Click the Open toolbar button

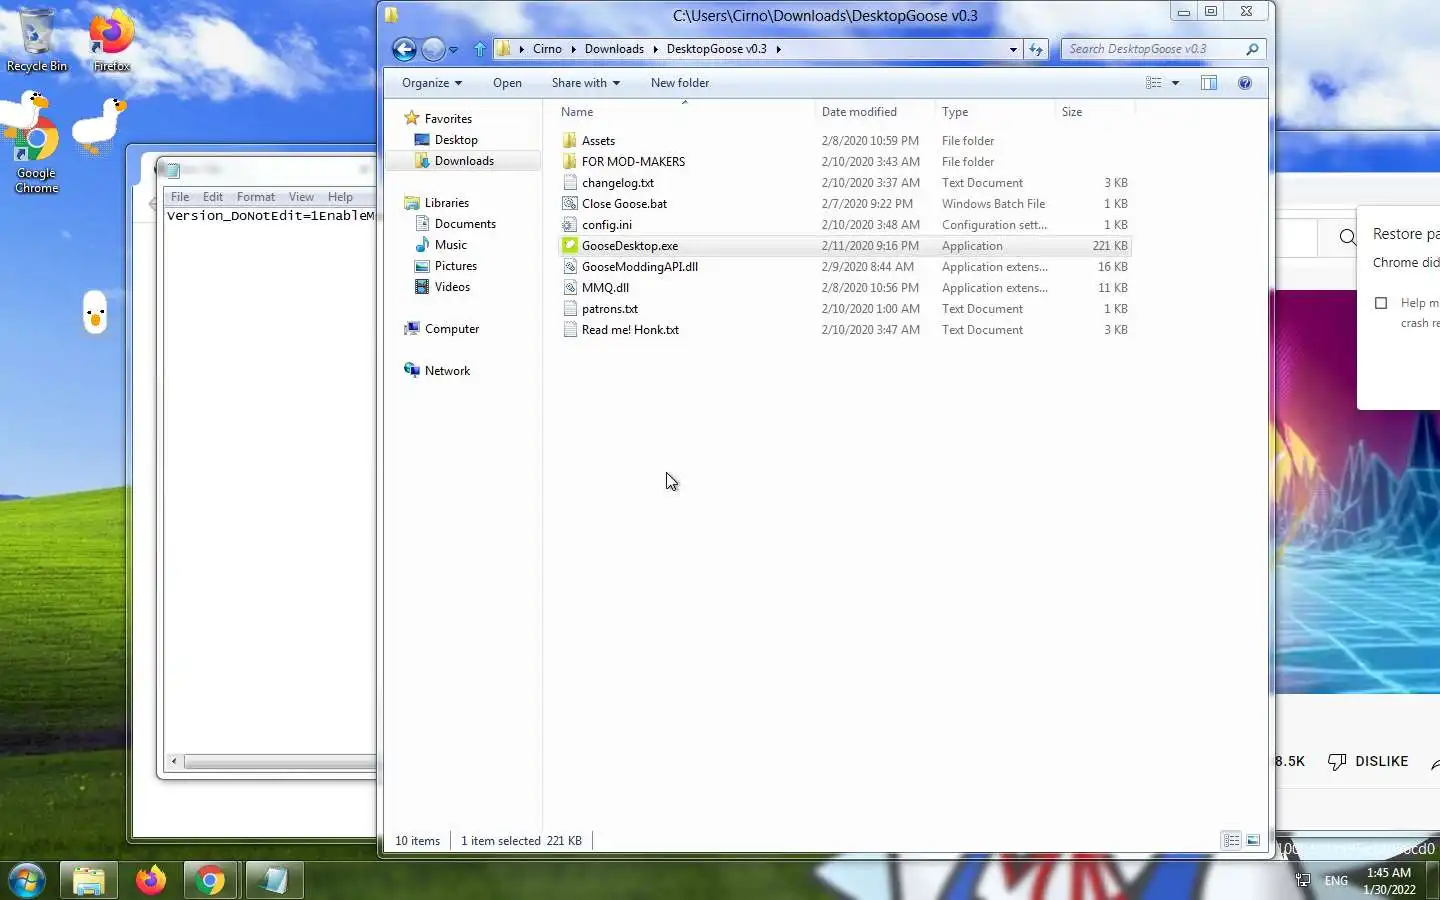(x=507, y=83)
